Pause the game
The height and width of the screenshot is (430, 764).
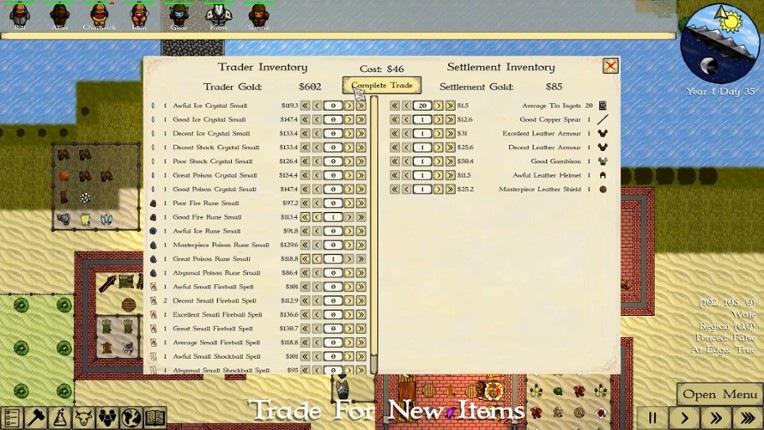[x=652, y=418]
